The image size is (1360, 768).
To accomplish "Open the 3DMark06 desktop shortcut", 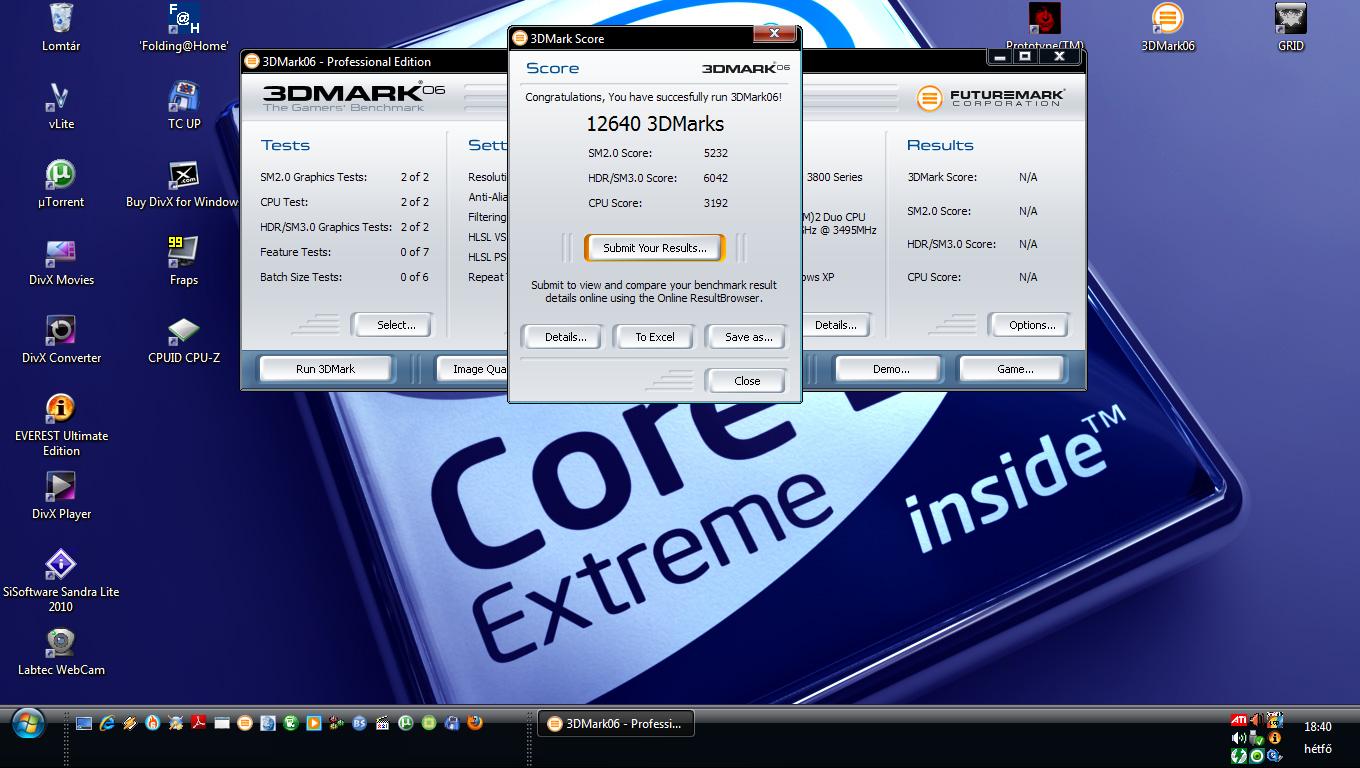I will coord(1167,28).
